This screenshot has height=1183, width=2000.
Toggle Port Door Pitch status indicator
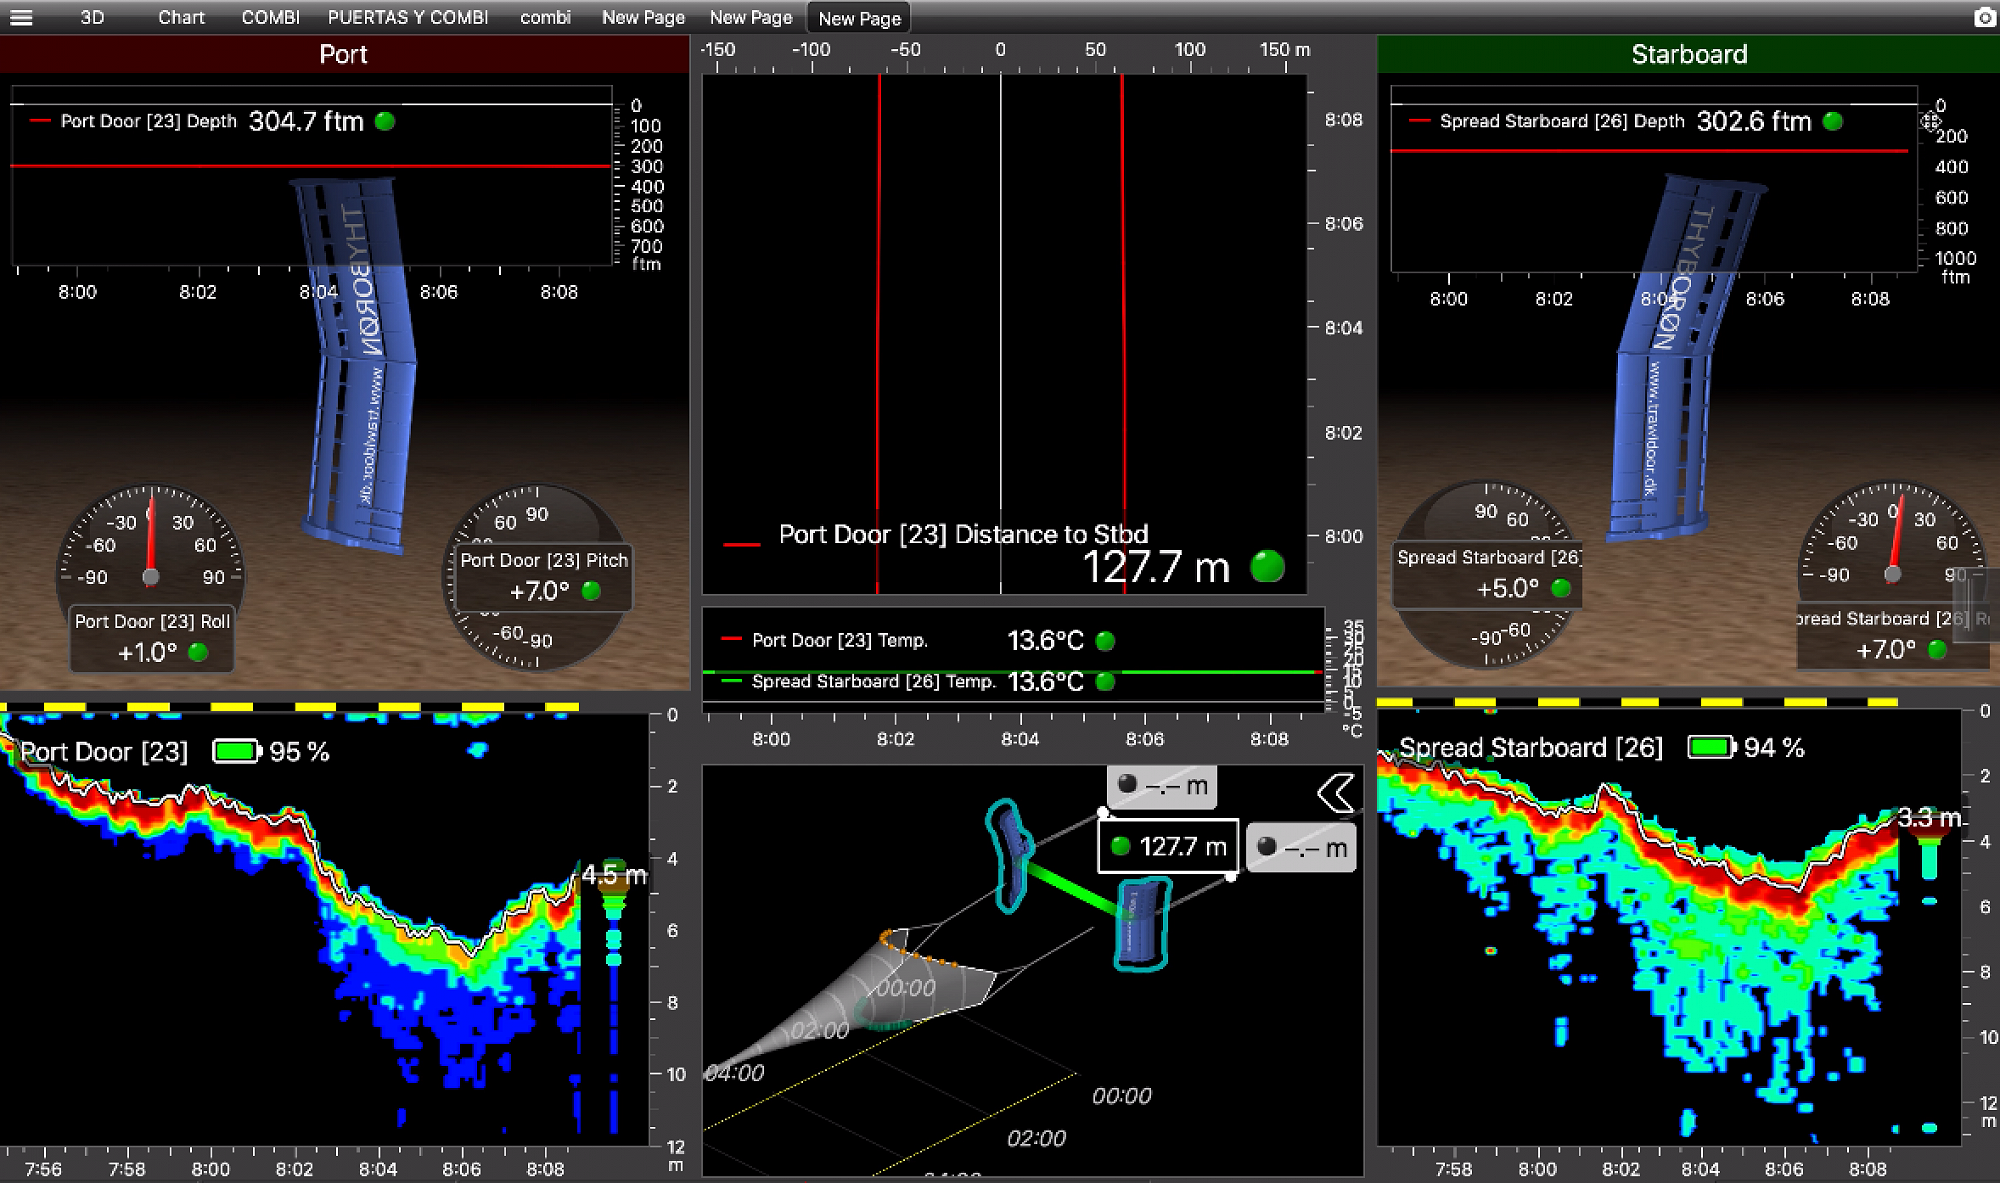591,591
